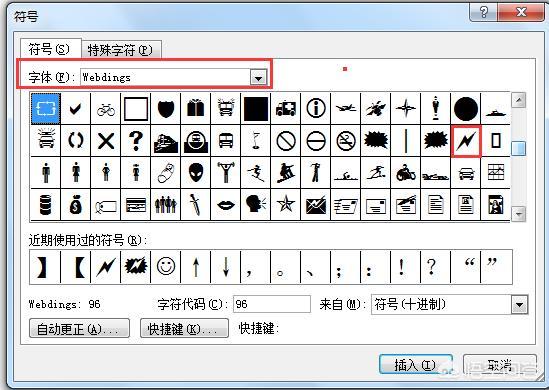
Task: Select the checkmark symbol
Action: [75, 109]
